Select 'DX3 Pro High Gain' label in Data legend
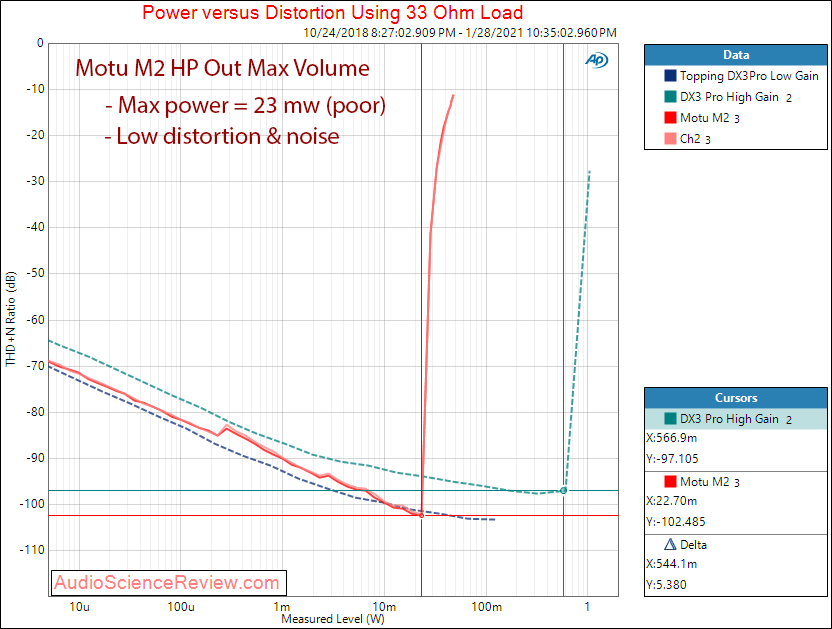Screen dimensions: 832x629 coord(729,97)
